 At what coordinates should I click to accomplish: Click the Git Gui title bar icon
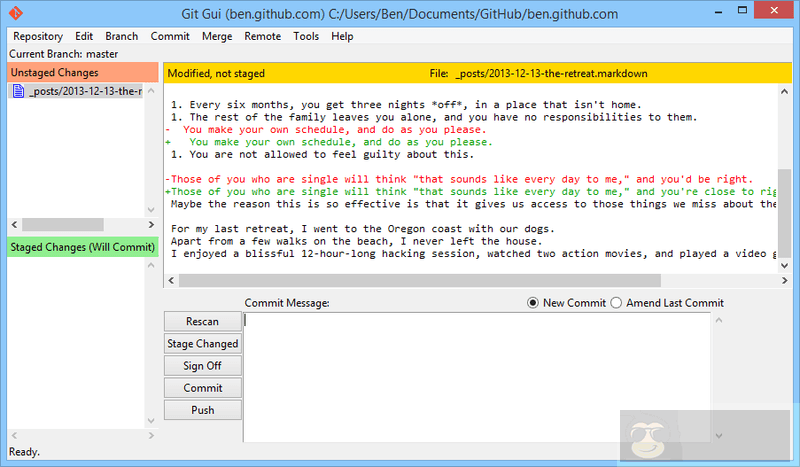pyautogui.click(x=14, y=14)
